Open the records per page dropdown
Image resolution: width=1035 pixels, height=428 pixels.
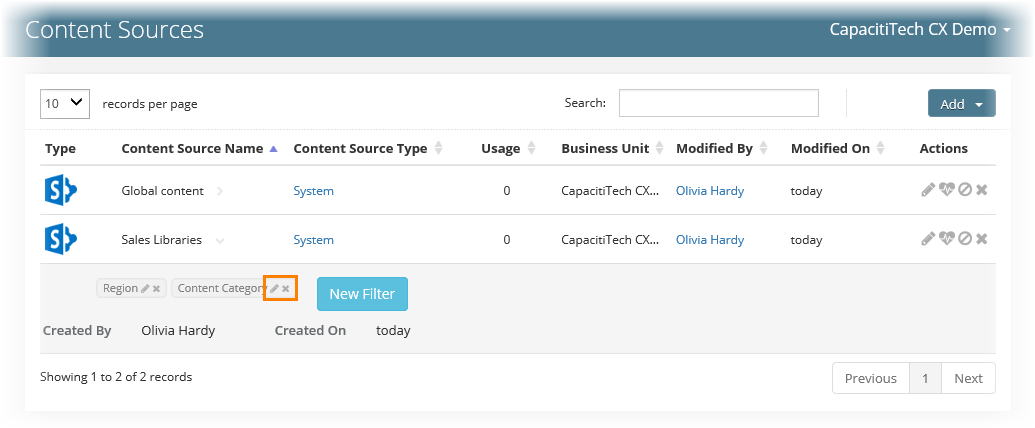coord(65,104)
